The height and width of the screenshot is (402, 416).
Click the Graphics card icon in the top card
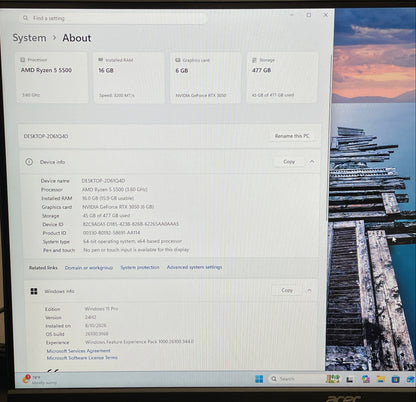pos(178,60)
